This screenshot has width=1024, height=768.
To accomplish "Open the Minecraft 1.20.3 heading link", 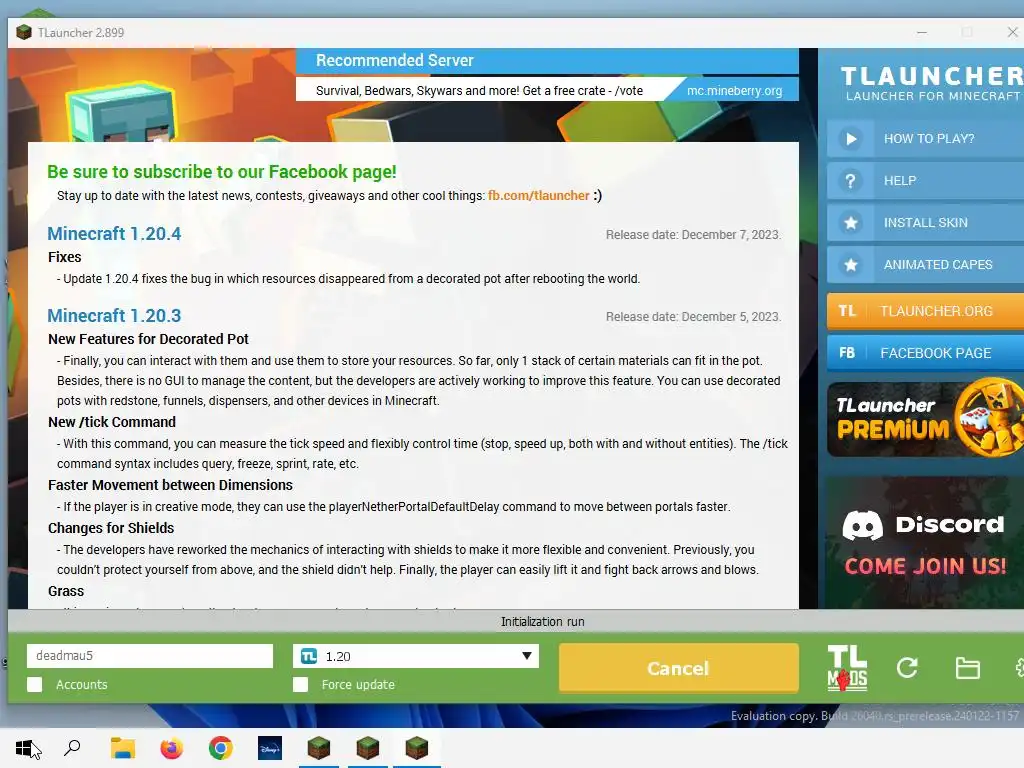I will (114, 315).
